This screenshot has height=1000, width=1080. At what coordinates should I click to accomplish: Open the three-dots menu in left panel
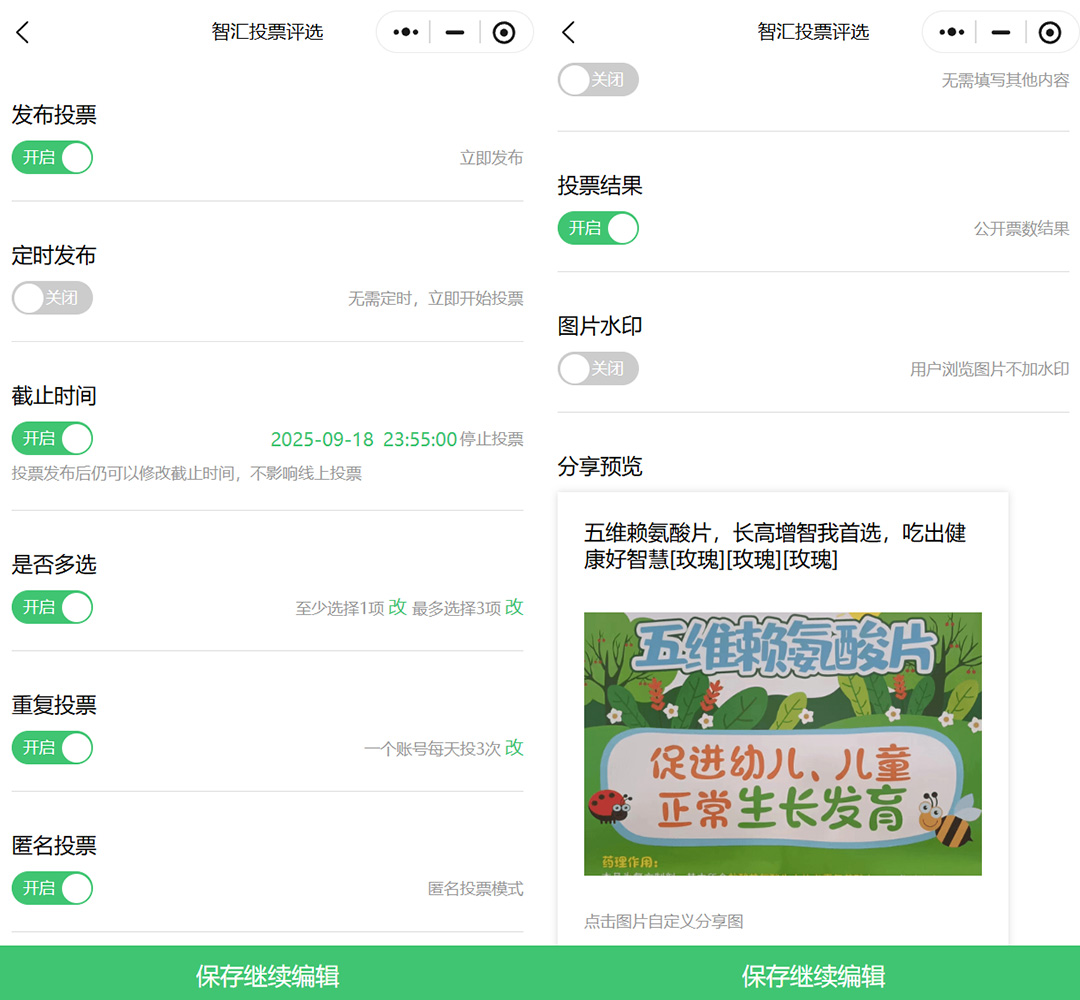406,32
